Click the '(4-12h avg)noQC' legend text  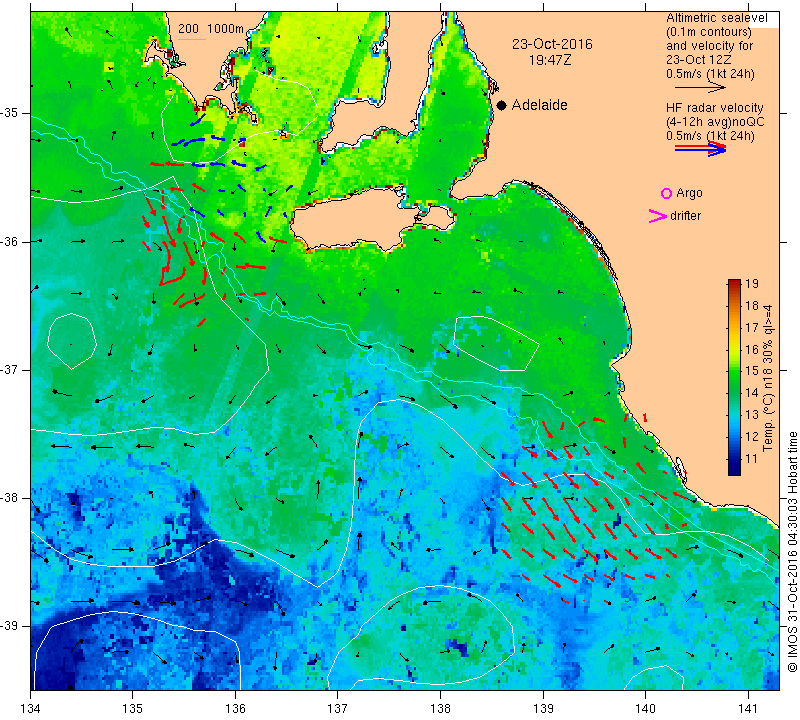click(715, 122)
